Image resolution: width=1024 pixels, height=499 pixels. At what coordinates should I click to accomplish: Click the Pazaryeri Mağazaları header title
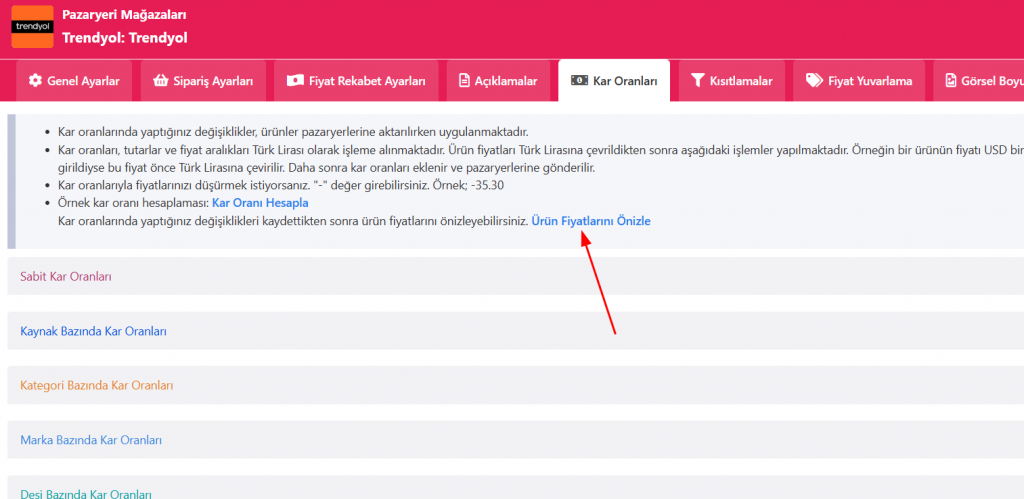pos(124,15)
